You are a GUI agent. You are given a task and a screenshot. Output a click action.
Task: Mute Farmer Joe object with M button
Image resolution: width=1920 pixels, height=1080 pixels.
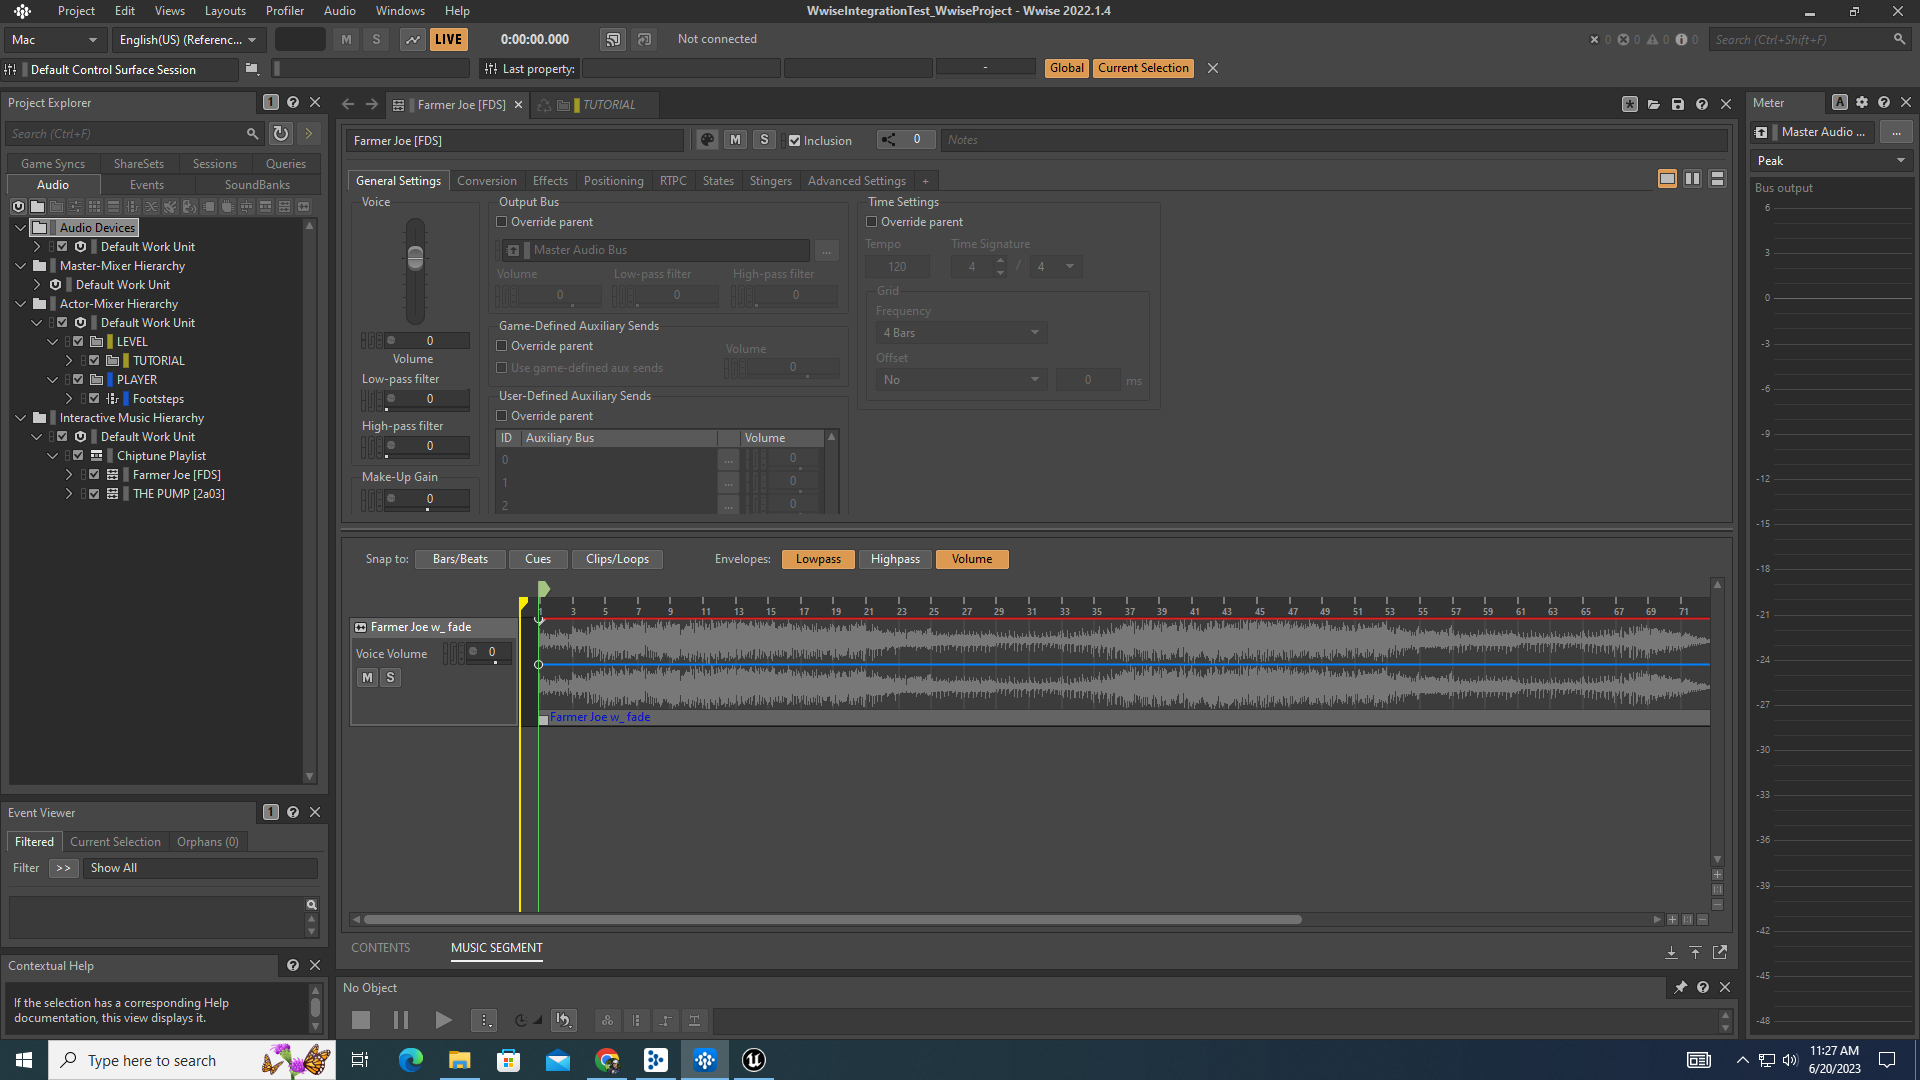point(736,140)
